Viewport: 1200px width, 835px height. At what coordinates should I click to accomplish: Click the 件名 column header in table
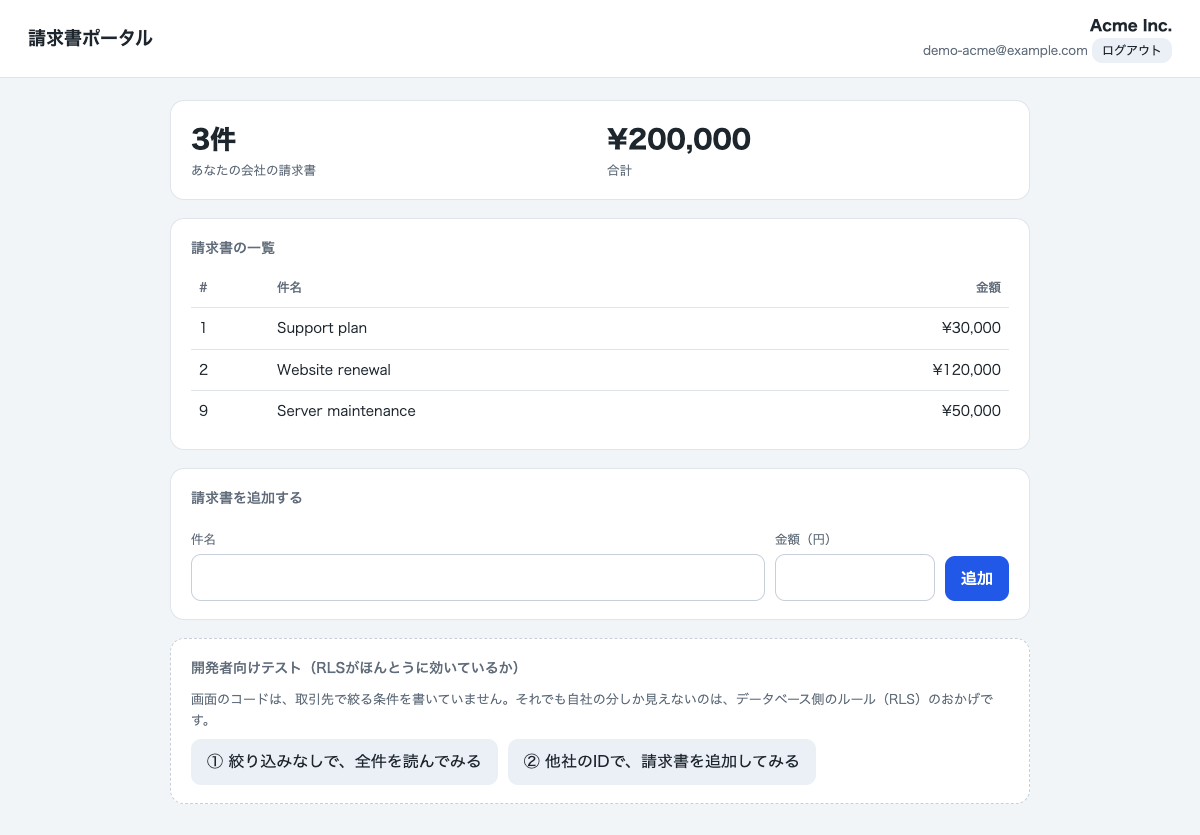[x=289, y=287]
